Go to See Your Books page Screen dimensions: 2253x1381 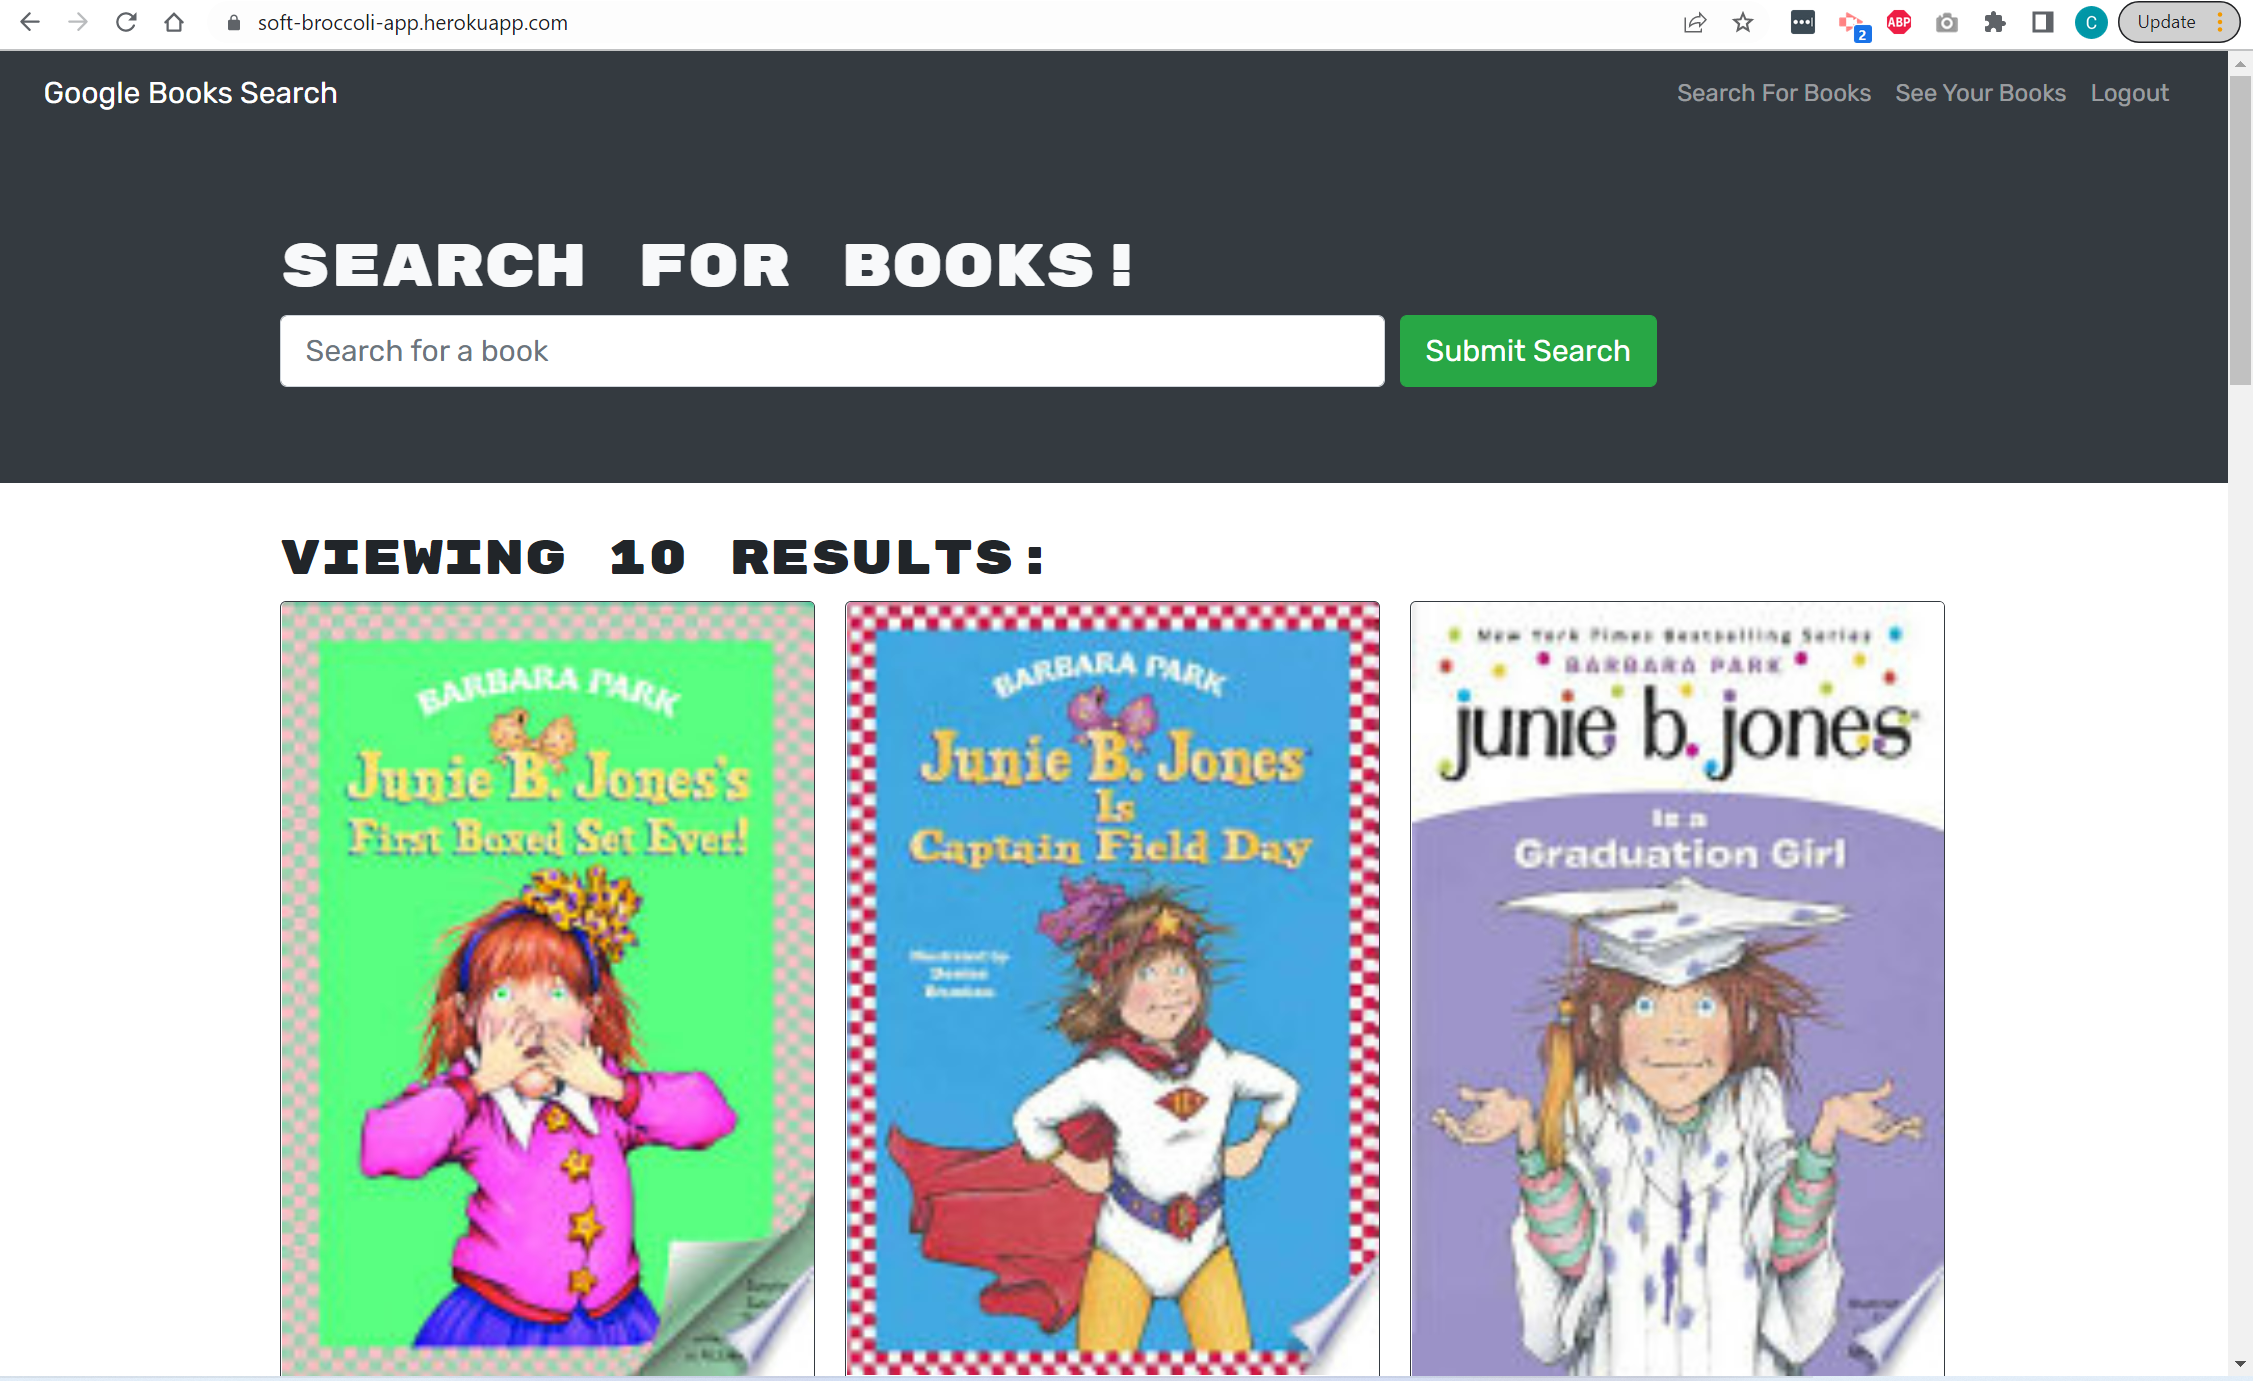[1980, 93]
